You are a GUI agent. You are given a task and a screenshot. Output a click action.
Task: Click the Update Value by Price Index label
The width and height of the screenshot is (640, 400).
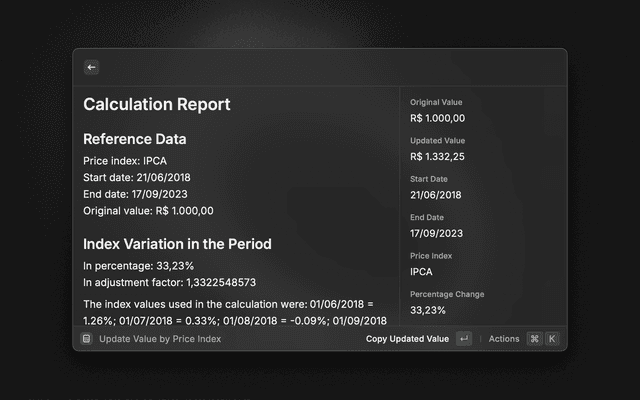click(160, 339)
